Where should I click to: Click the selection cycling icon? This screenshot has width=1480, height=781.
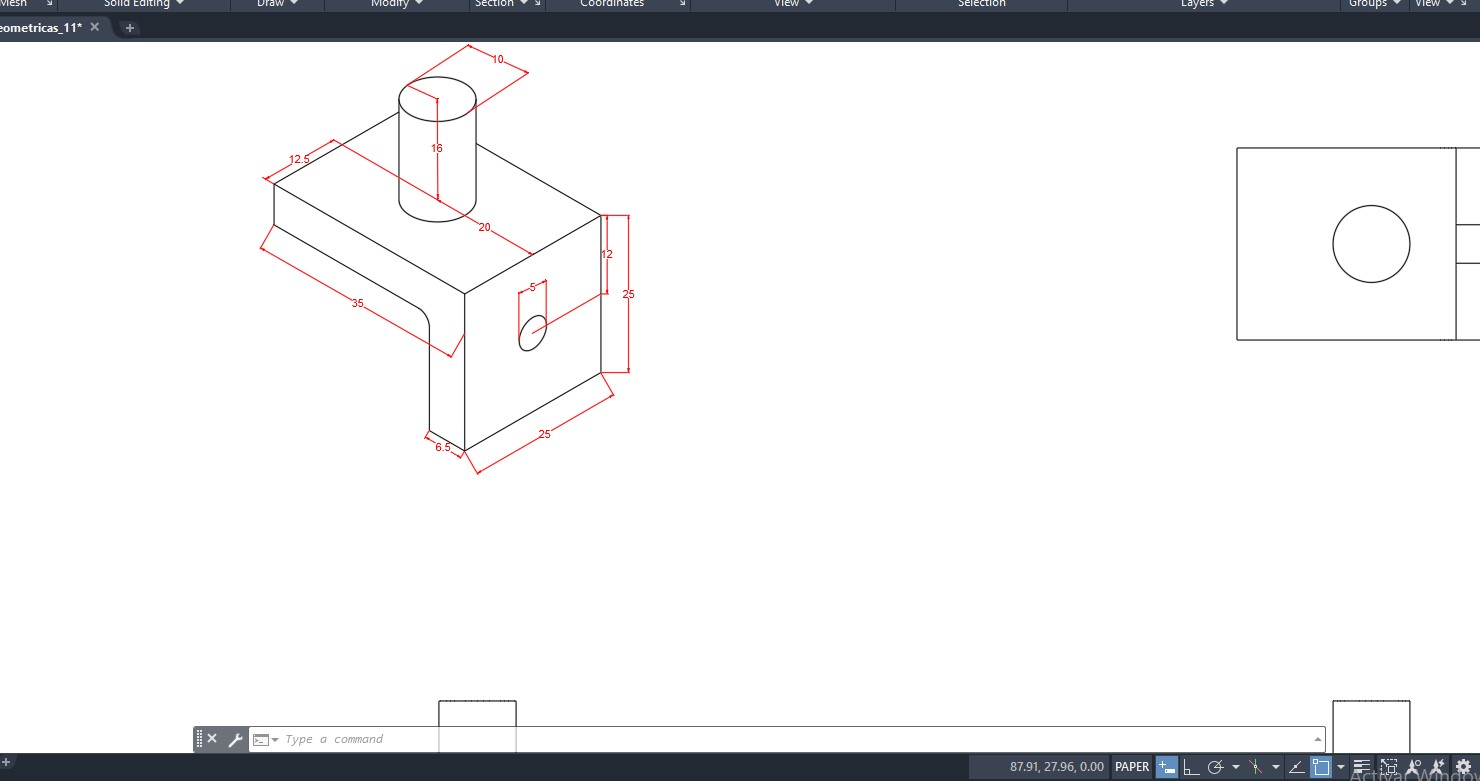[x=1389, y=767]
